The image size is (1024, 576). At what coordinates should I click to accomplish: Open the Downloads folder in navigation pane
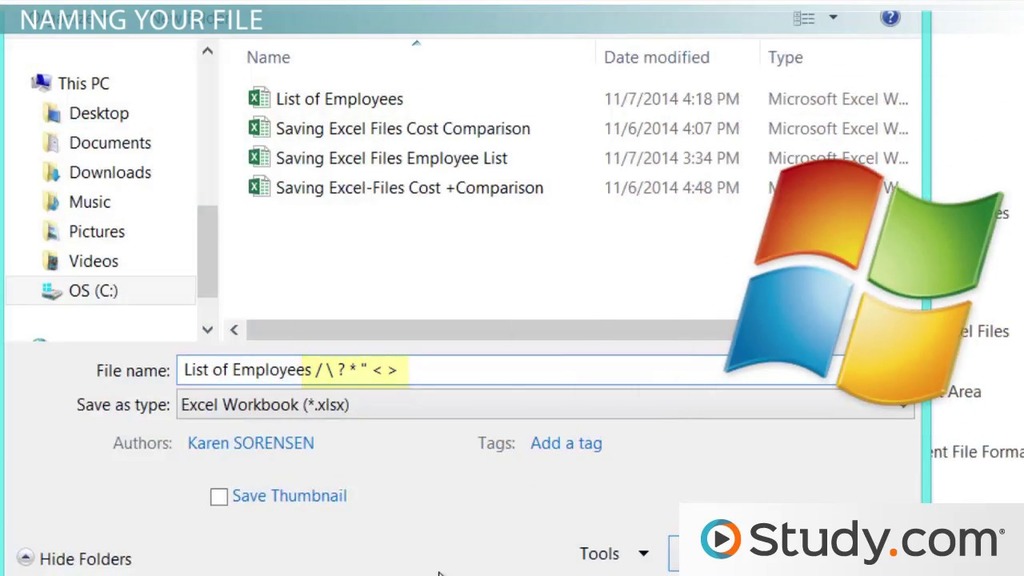109,172
